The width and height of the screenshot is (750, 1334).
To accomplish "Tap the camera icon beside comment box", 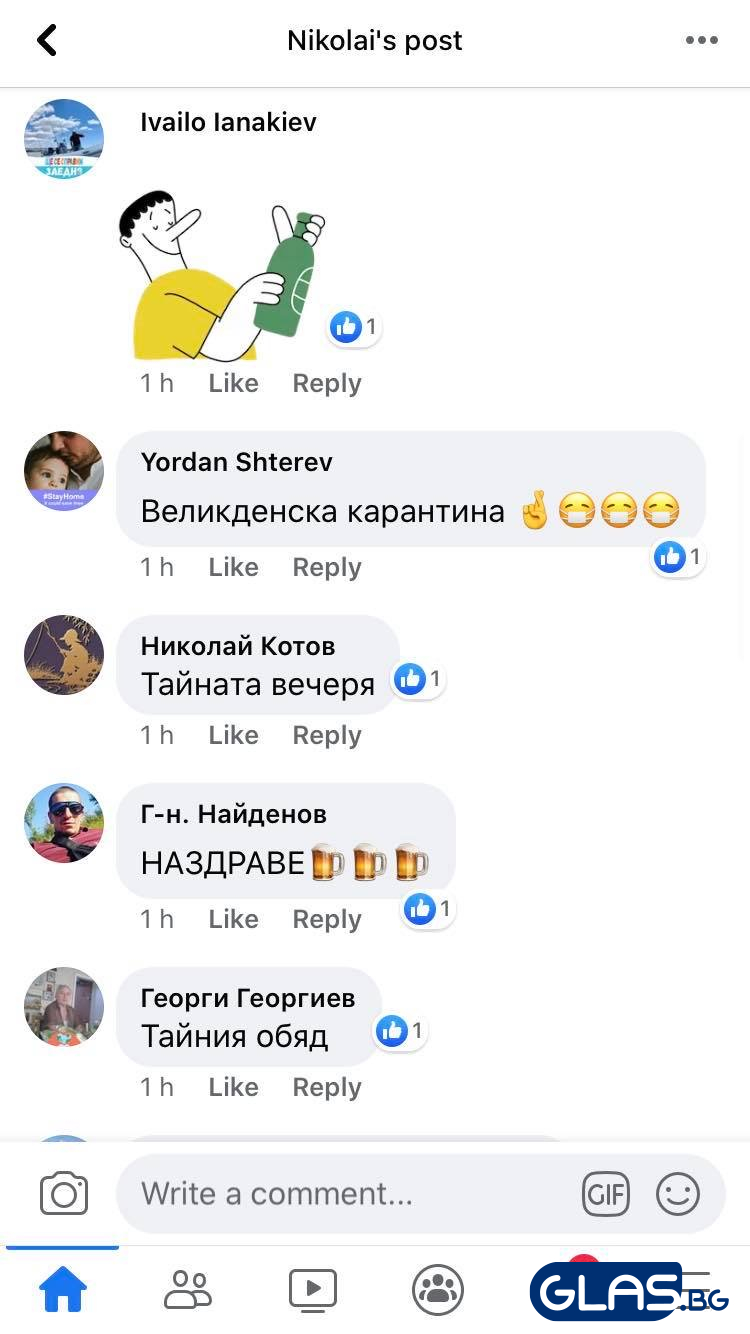I will [64, 1193].
